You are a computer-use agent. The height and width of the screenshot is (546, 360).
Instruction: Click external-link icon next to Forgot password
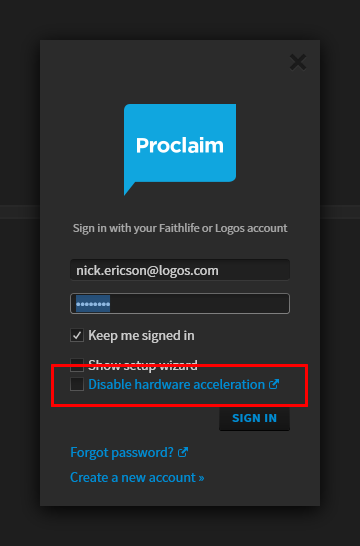coord(183,452)
